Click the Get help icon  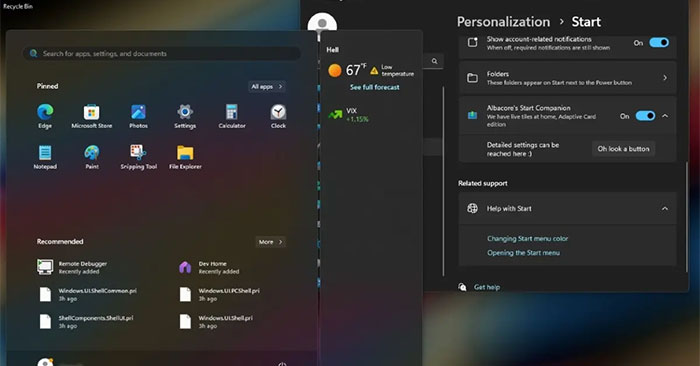tap(462, 287)
